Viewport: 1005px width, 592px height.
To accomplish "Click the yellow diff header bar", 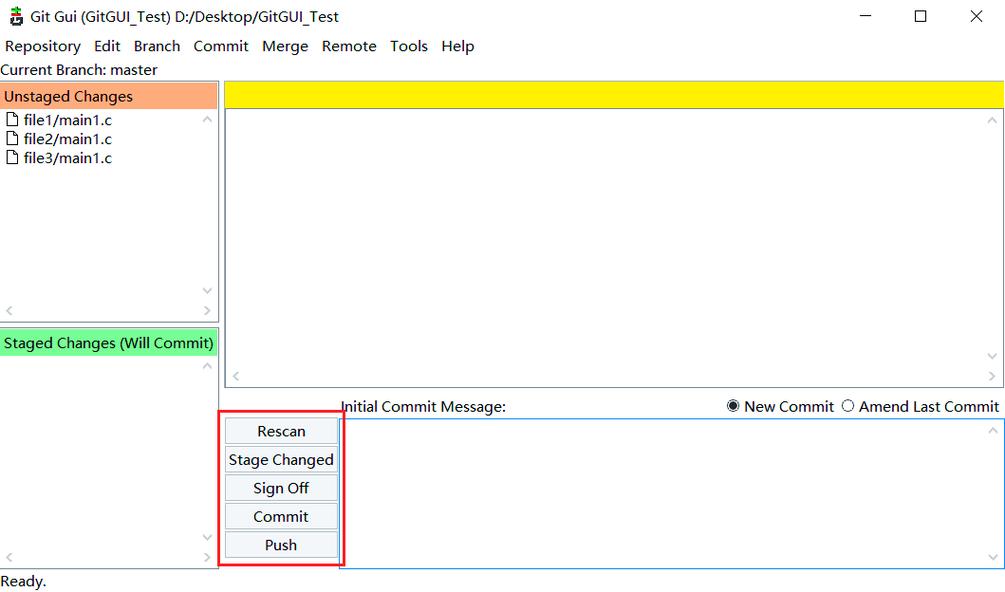I will pos(614,95).
